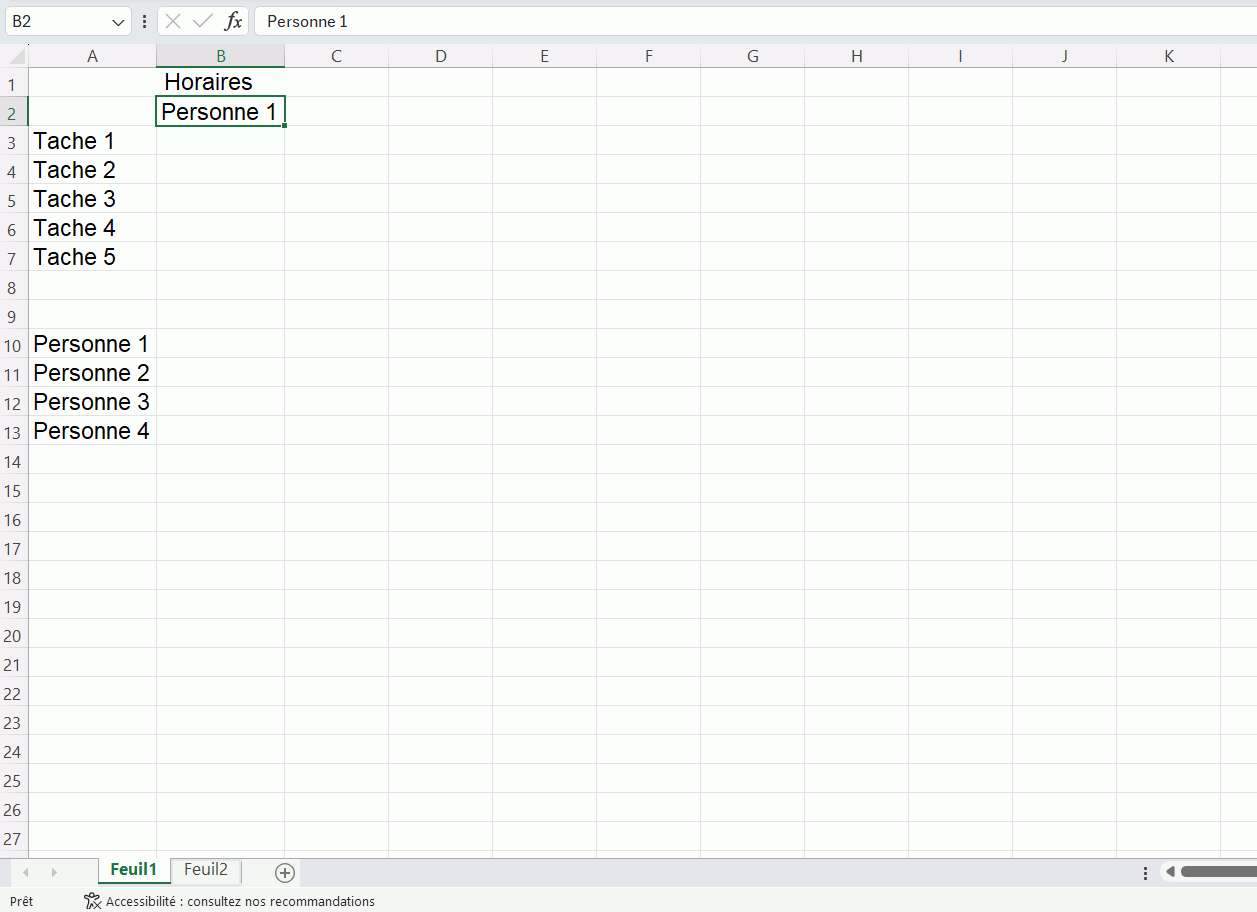
Task: Open the Name Box dropdown arrow
Action: click(118, 21)
